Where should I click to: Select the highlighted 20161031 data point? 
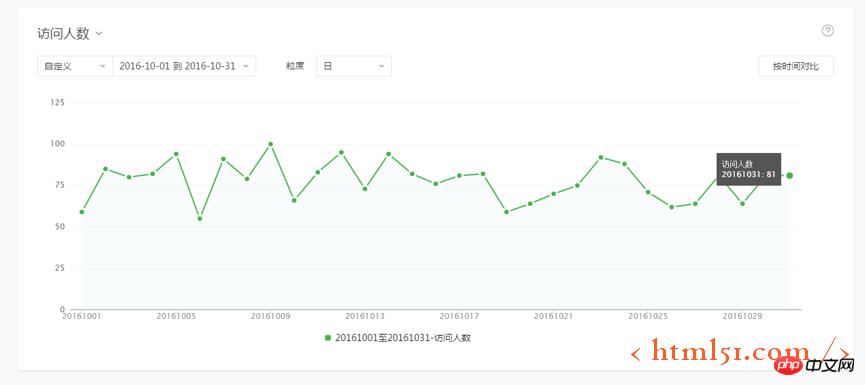coord(789,175)
